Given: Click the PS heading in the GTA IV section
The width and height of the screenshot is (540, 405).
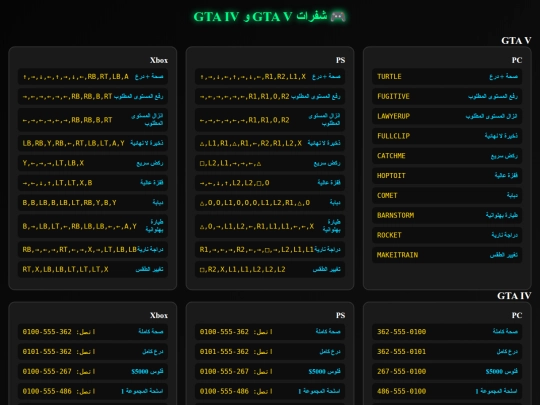Looking at the screenshot, I should click(341, 315).
